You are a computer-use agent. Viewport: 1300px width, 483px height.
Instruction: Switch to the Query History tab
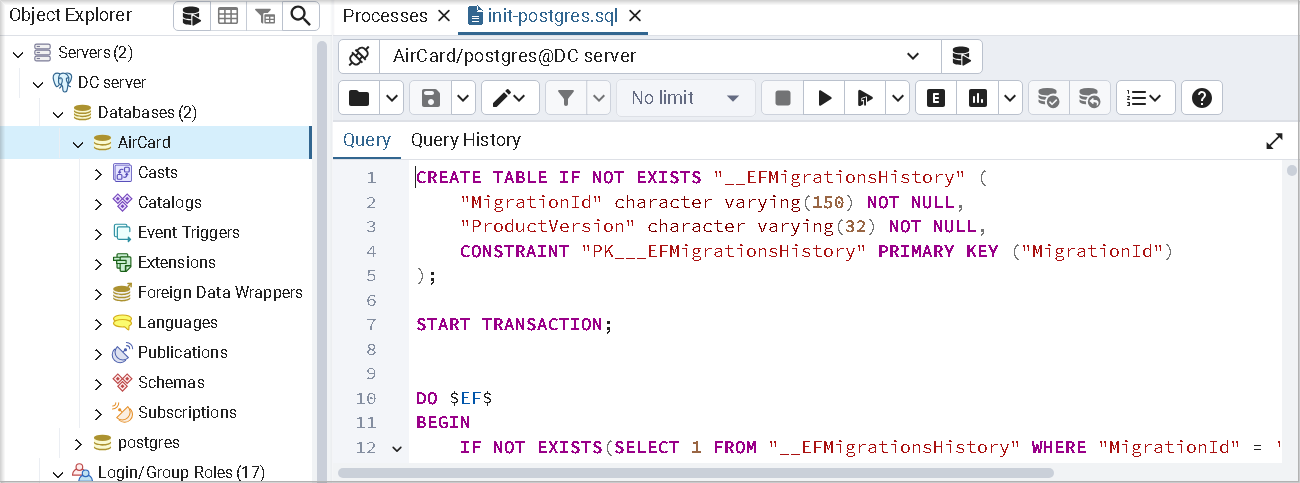465,140
